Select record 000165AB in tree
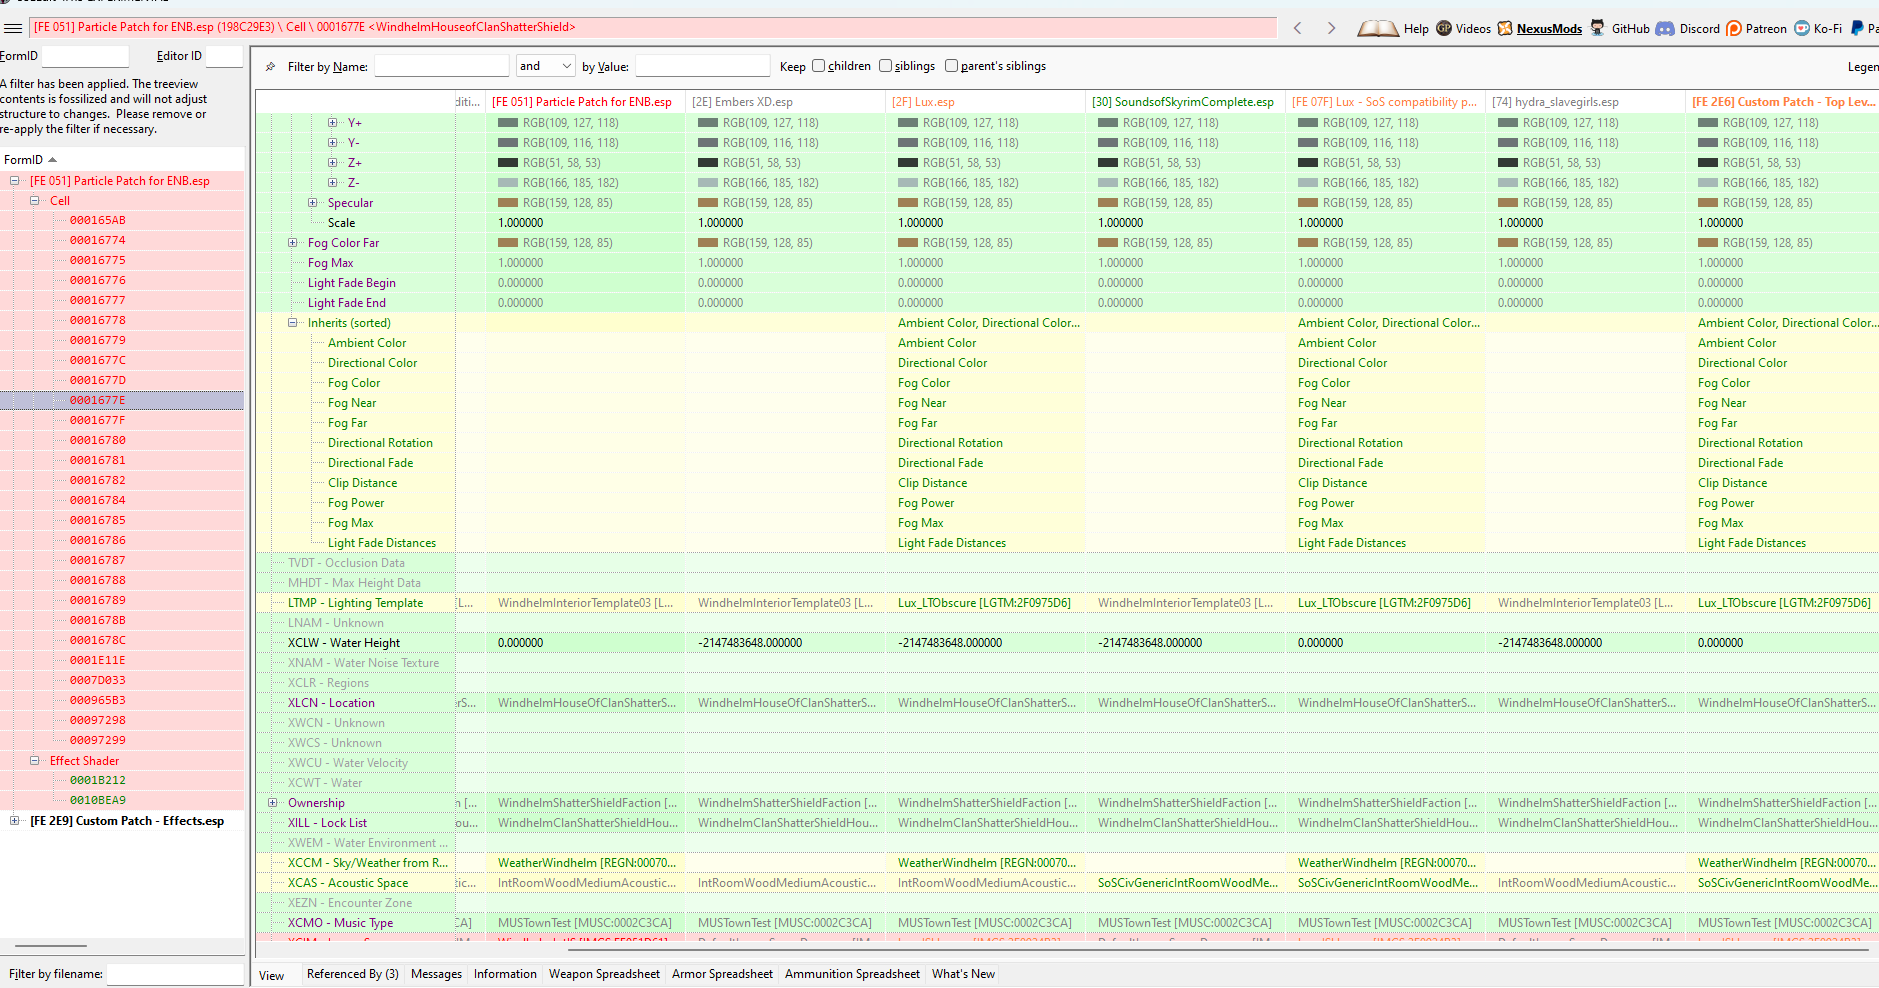1879x988 pixels. tap(97, 221)
